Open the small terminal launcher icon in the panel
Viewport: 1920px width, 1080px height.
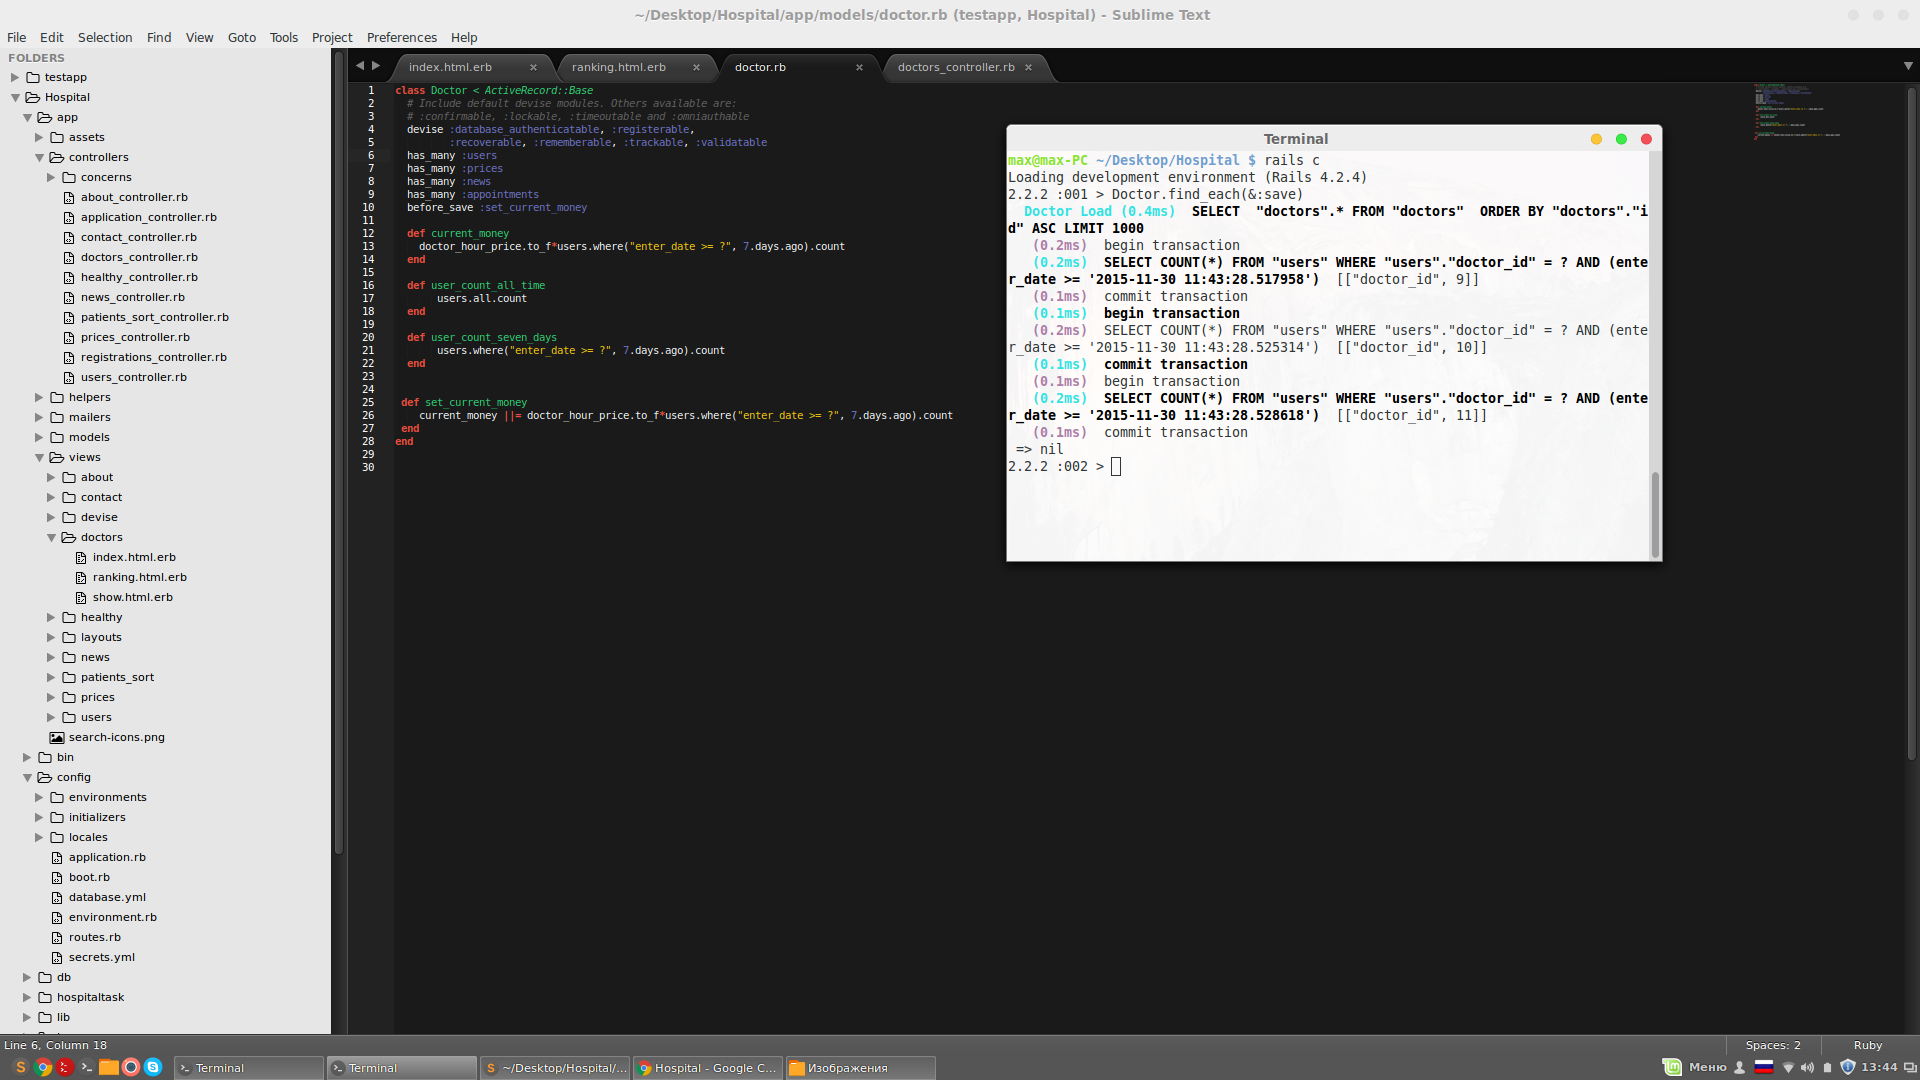coord(86,1067)
